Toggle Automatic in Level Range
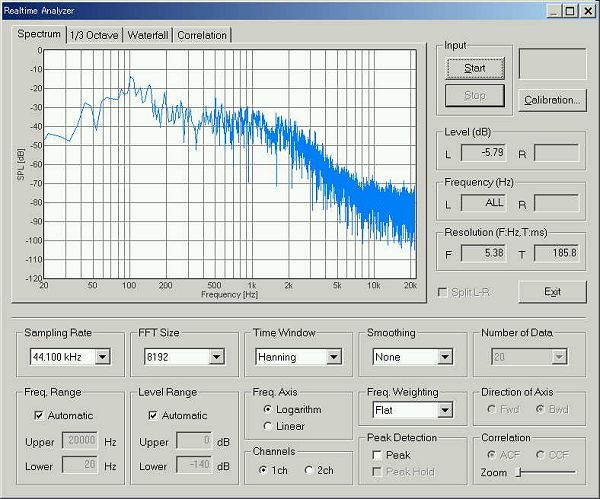This screenshot has width=600, height=499. tap(153, 415)
